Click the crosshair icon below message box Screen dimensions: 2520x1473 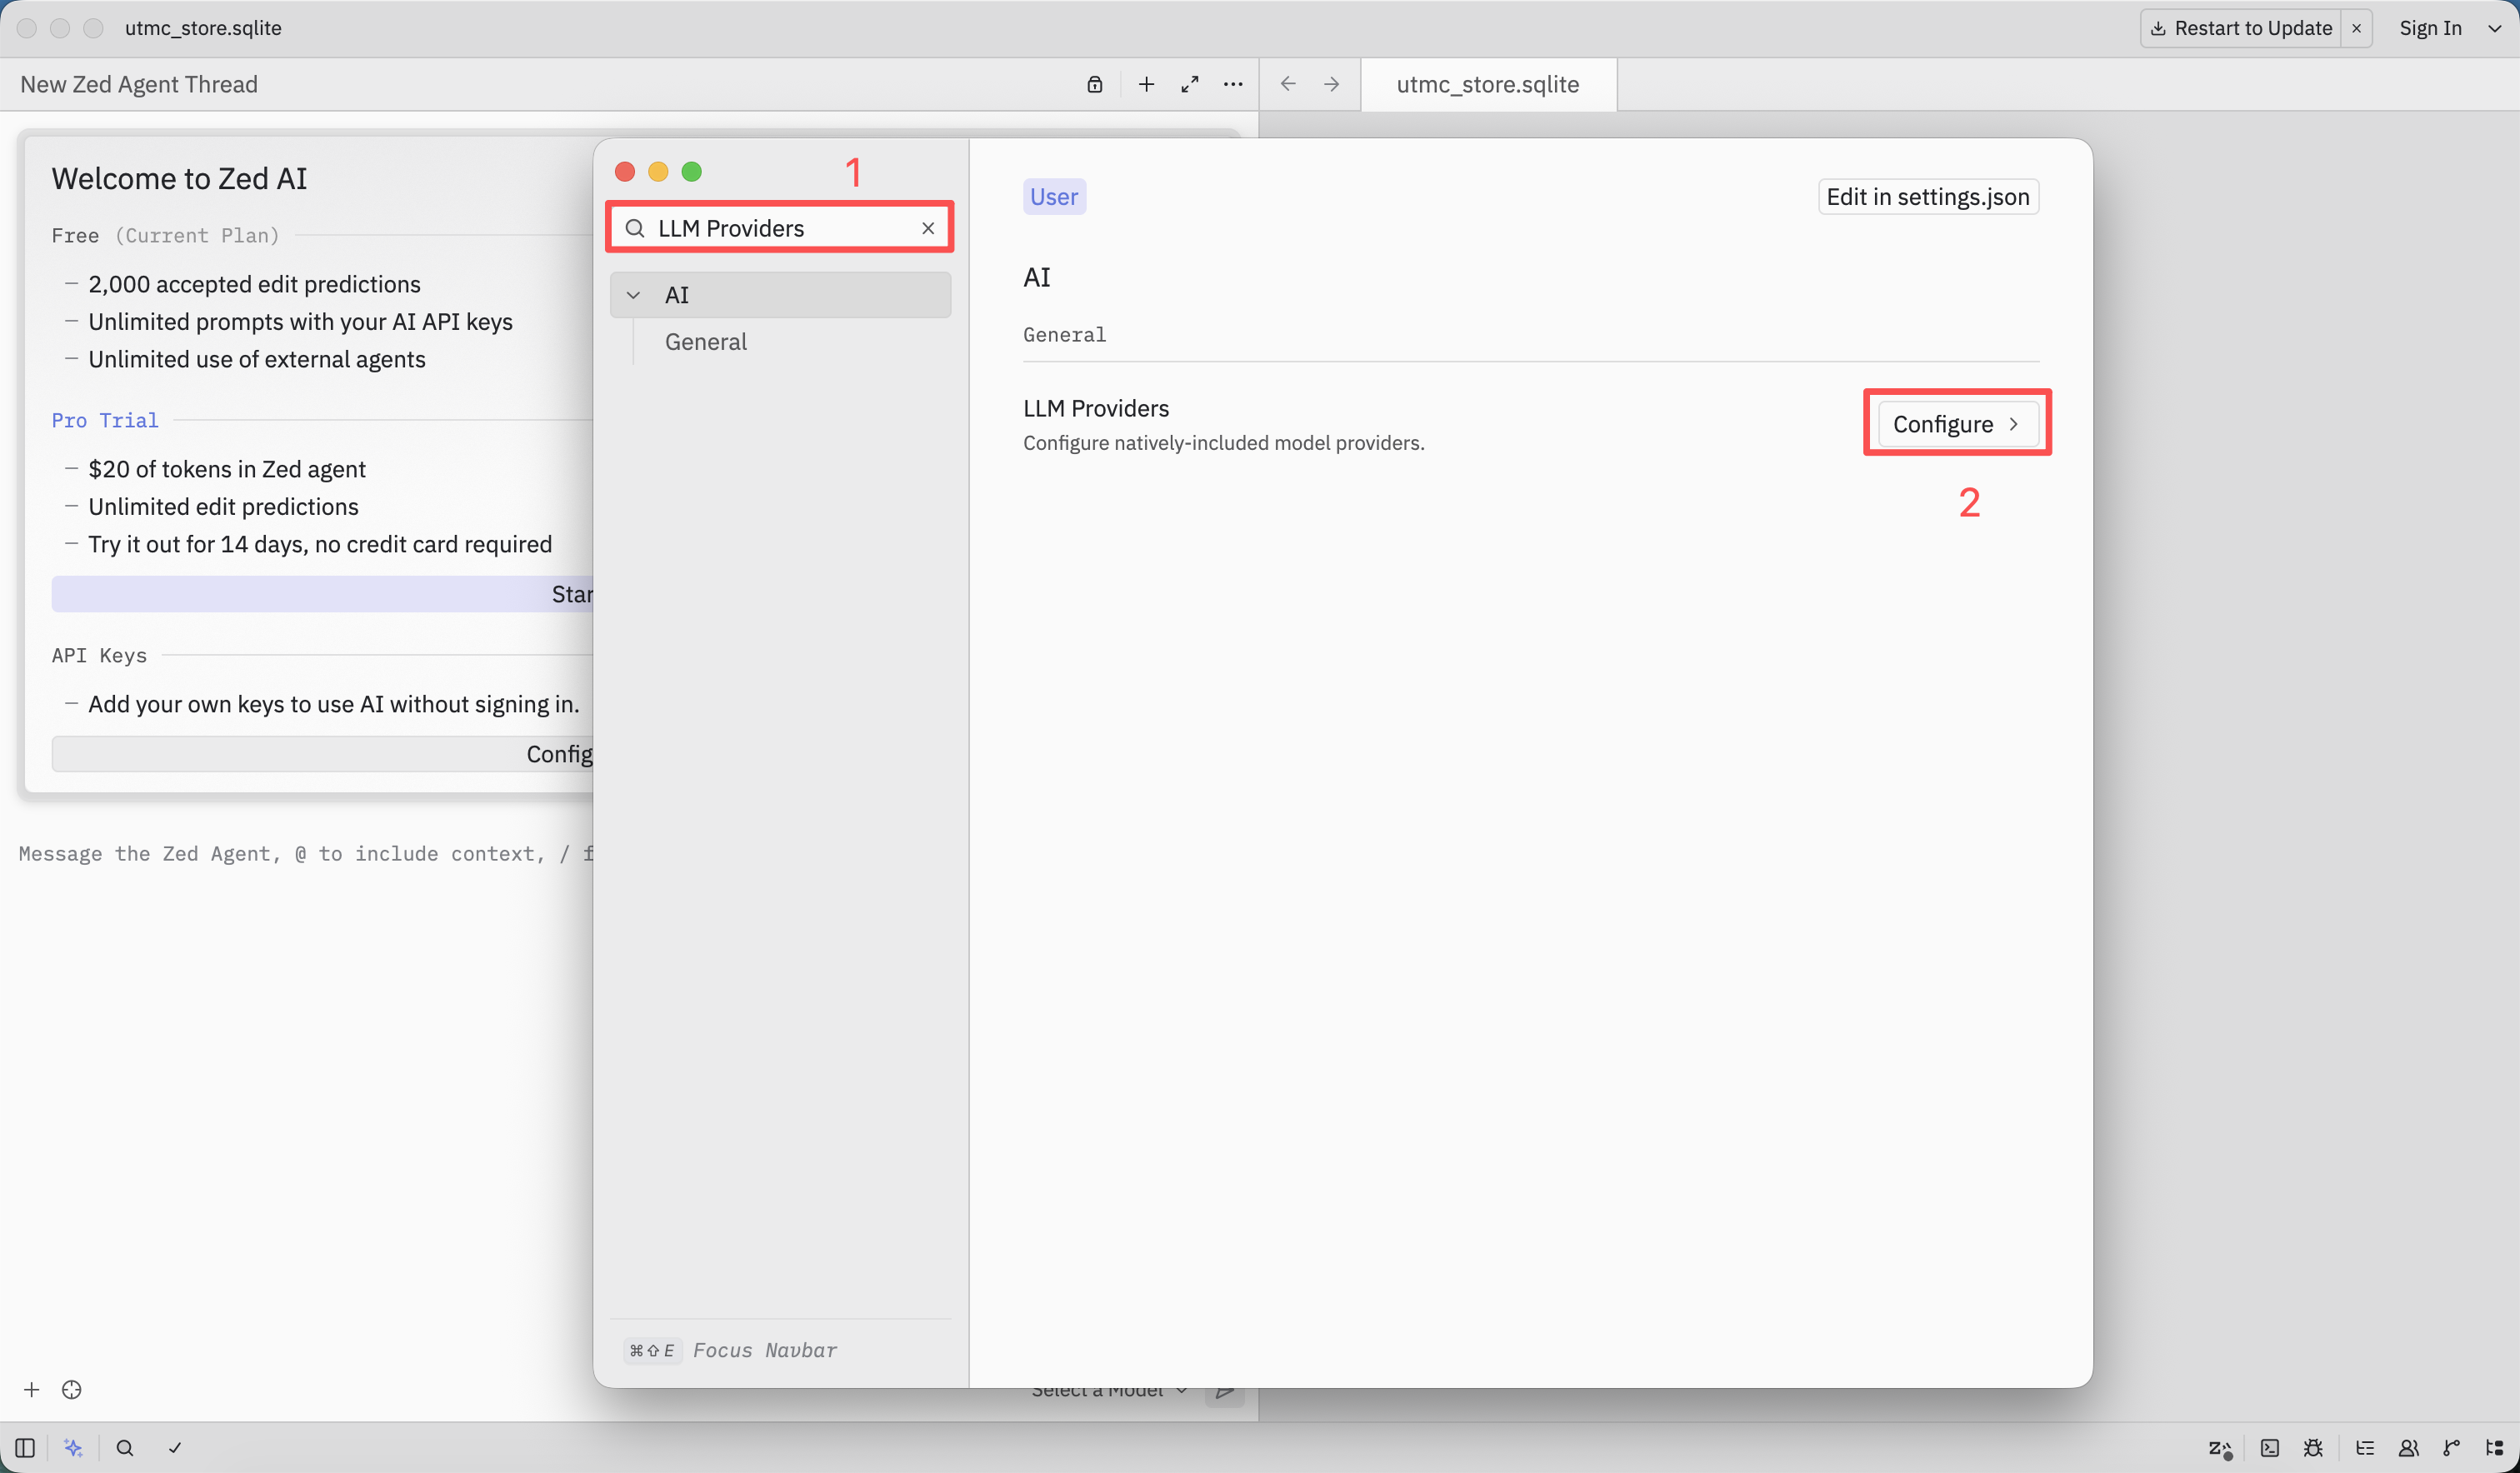point(71,1389)
